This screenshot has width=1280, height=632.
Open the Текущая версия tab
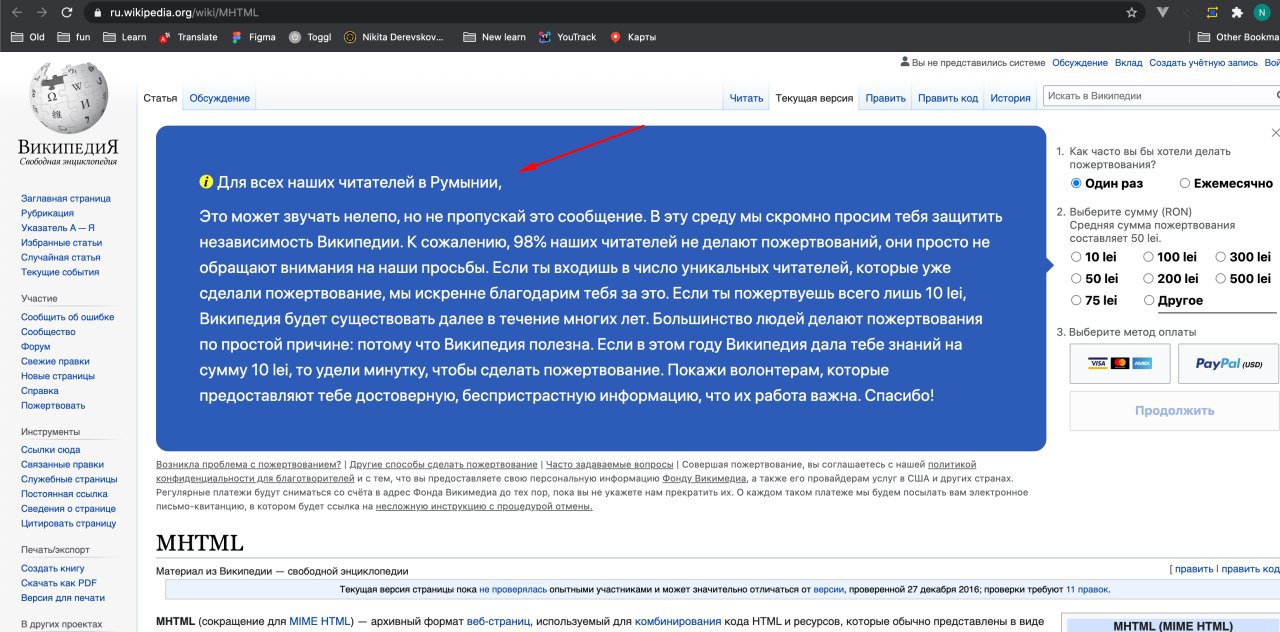(x=814, y=98)
